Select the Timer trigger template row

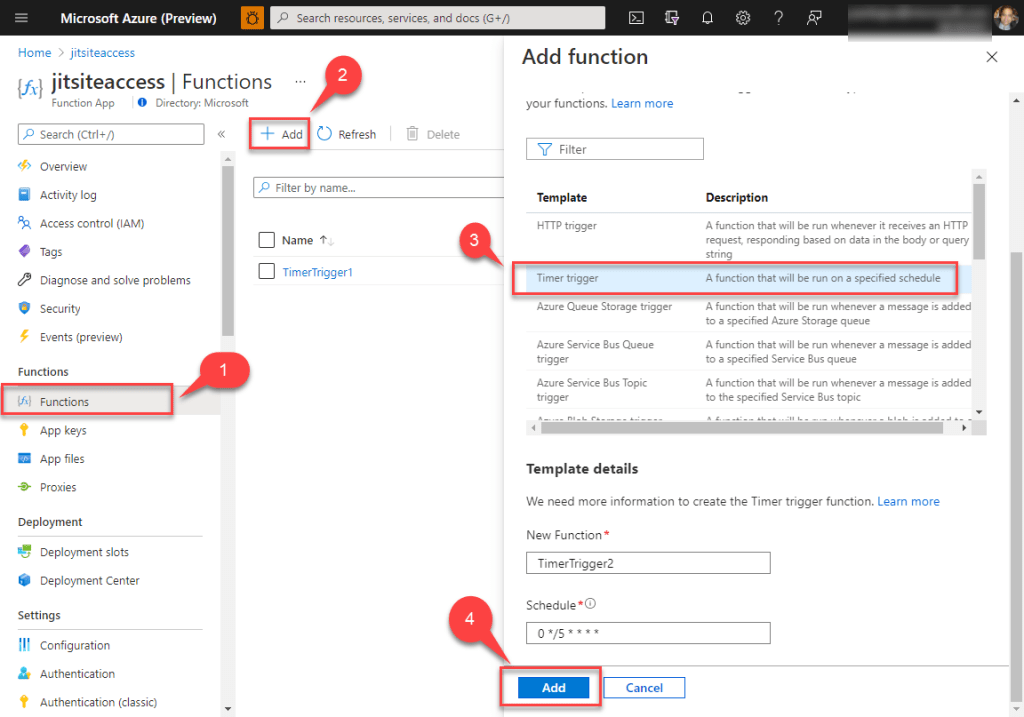point(735,278)
